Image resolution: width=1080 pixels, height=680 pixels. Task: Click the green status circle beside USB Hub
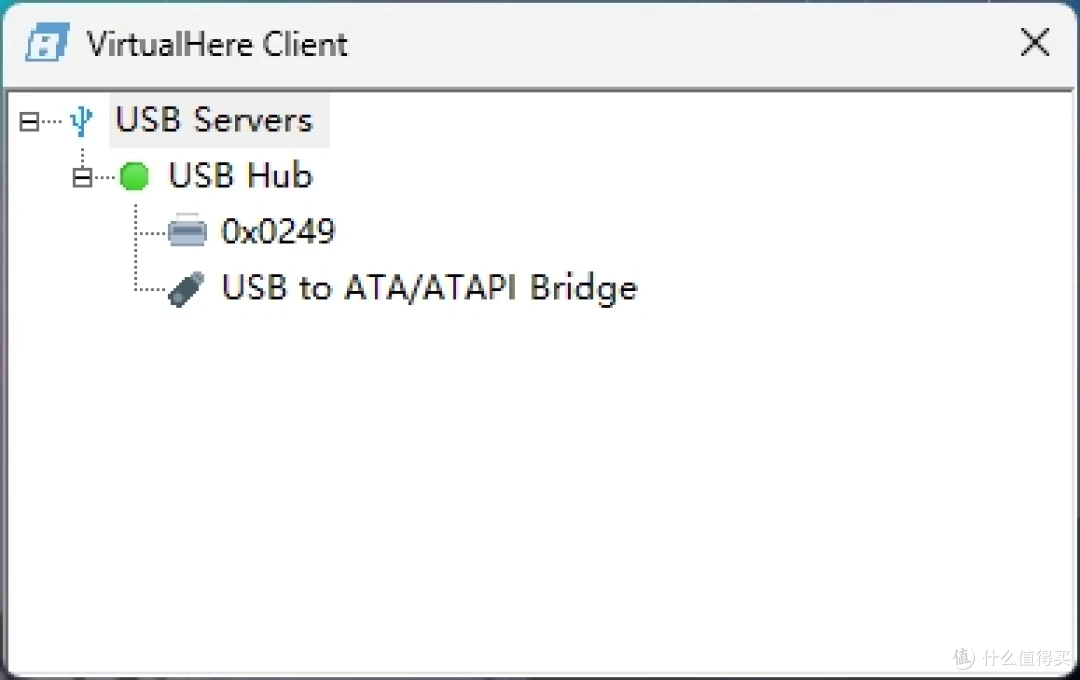[x=134, y=176]
